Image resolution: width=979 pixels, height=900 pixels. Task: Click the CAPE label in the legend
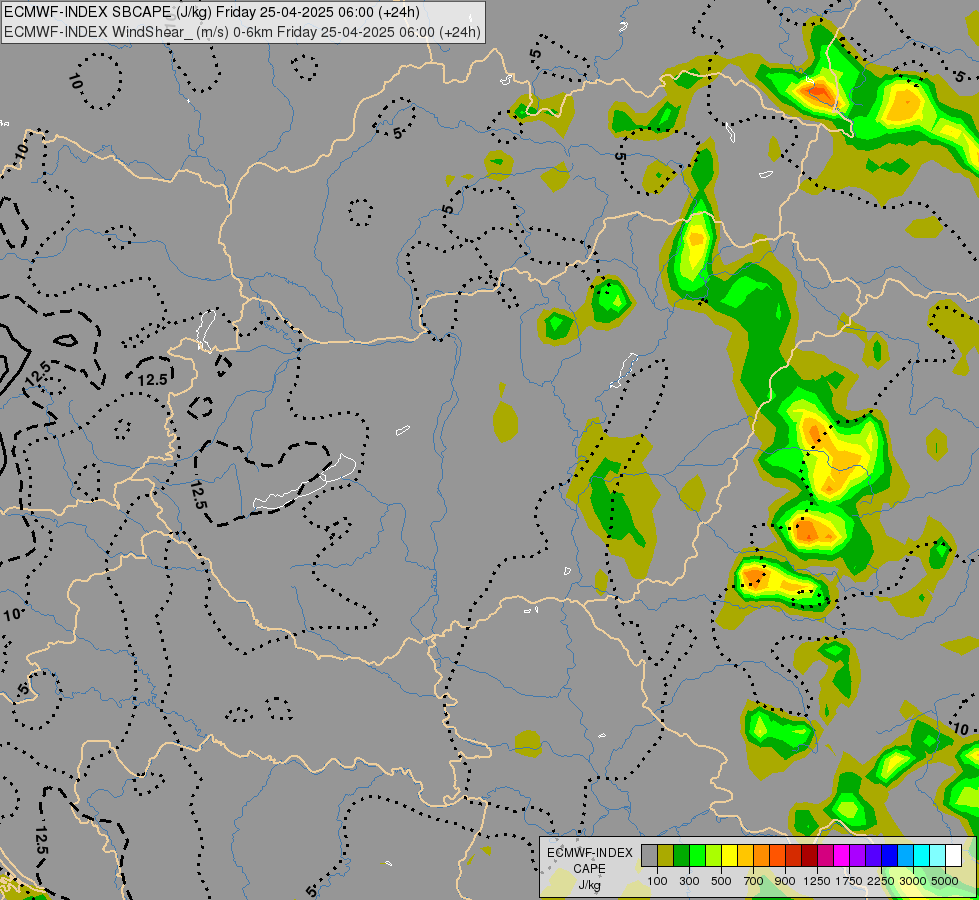pyautogui.click(x=589, y=869)
